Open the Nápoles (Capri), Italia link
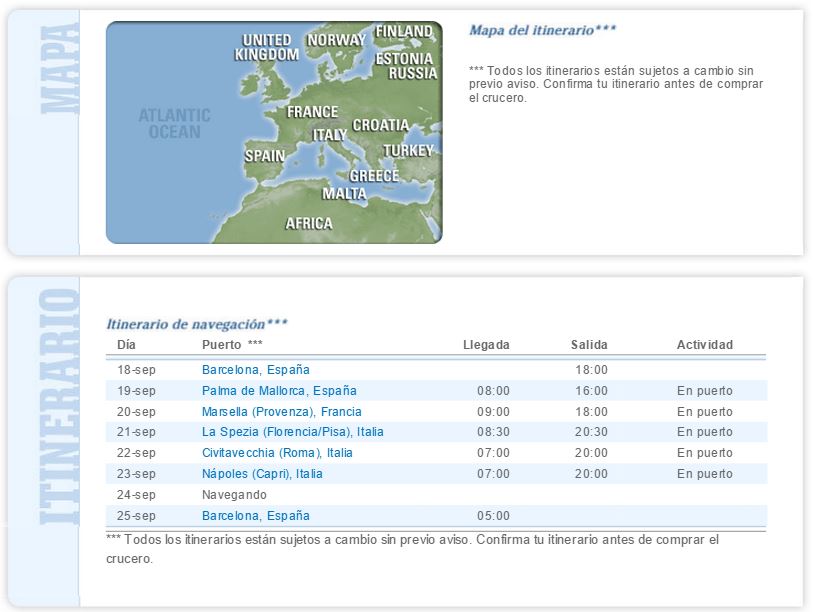The image size is (813, 612). tap(262, 474)
